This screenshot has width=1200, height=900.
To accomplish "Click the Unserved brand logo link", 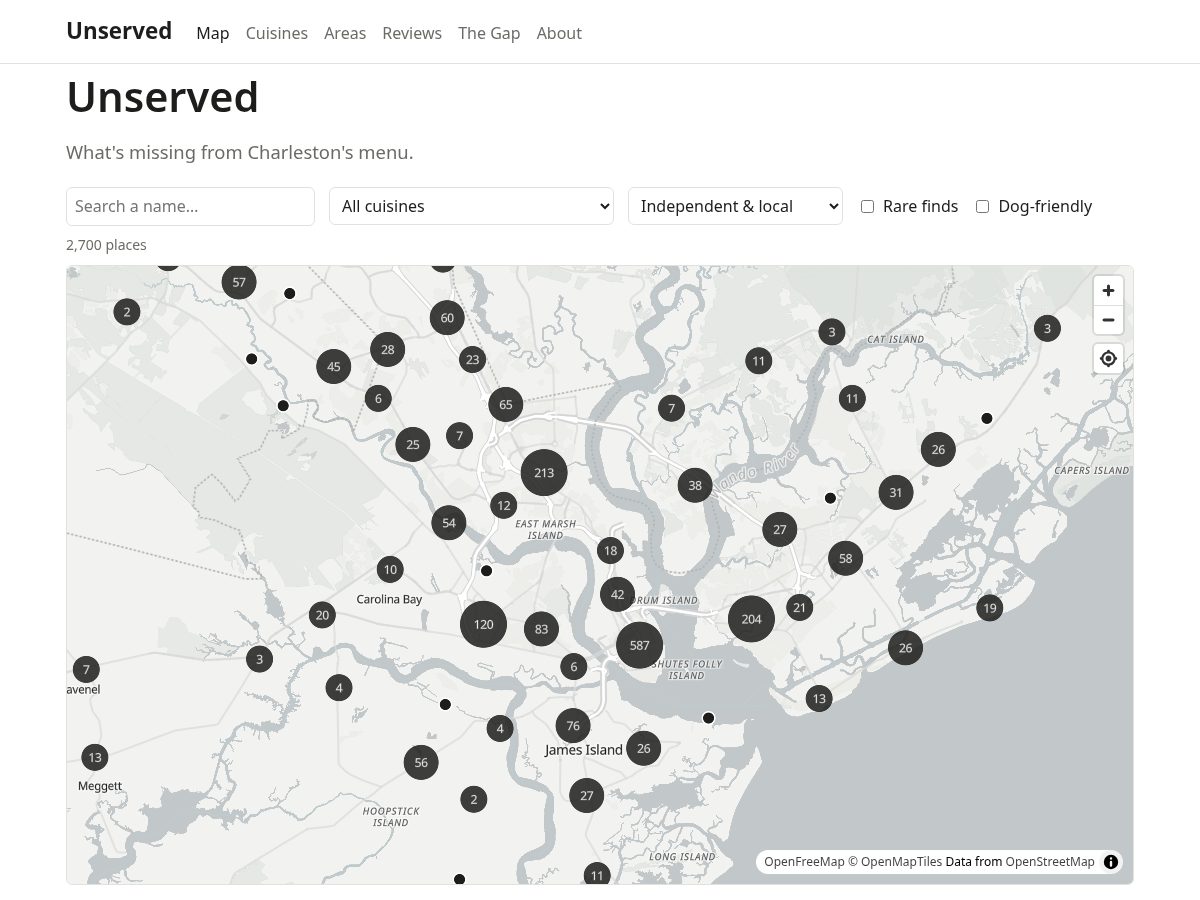I will [x=119, y=31].
